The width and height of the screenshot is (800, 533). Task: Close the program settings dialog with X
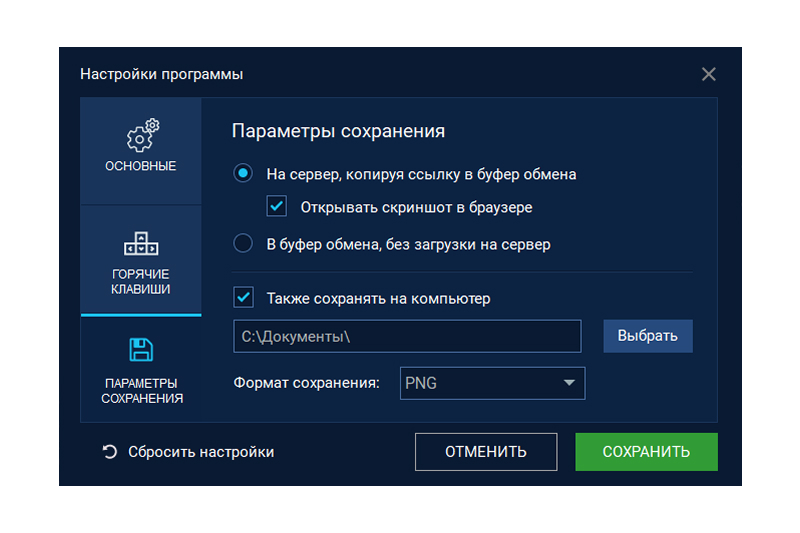[x=708, y=74]
